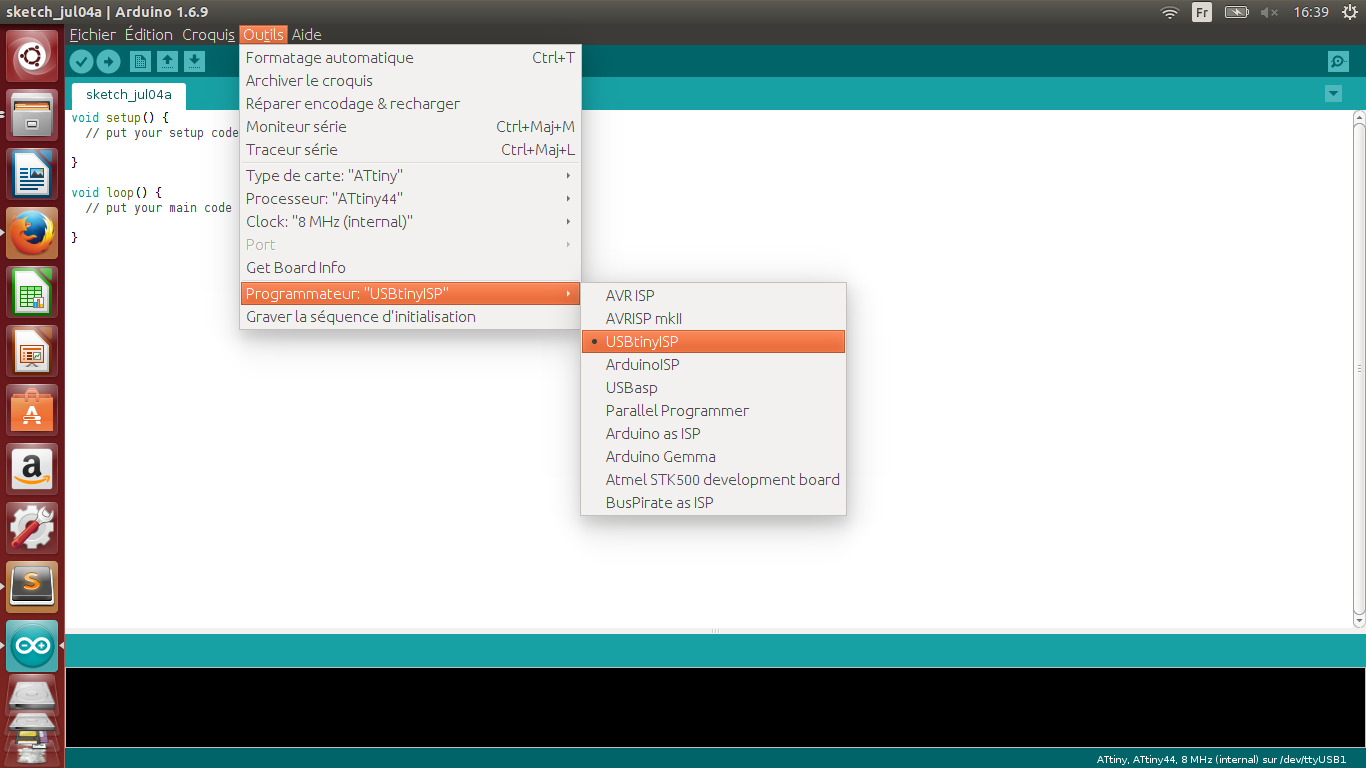
Task: Open Ubuntu Software Center from the launcher
Action: [x=33, y=409]
